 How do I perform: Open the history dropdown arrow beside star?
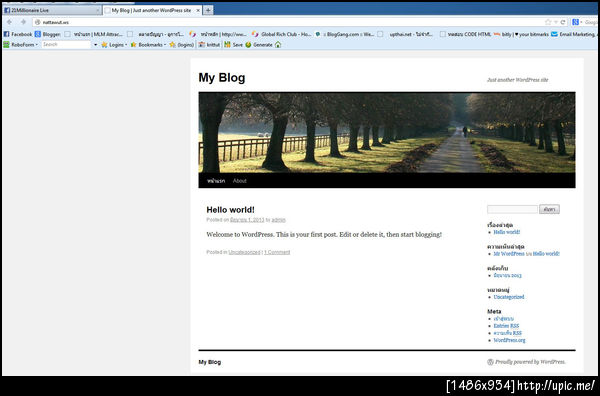click(x=556, y=22)
